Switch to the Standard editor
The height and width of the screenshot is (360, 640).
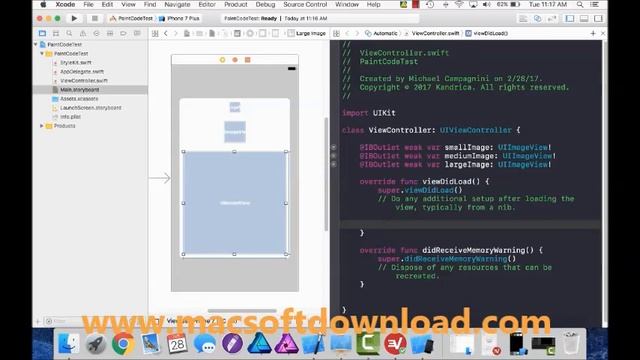523,19
